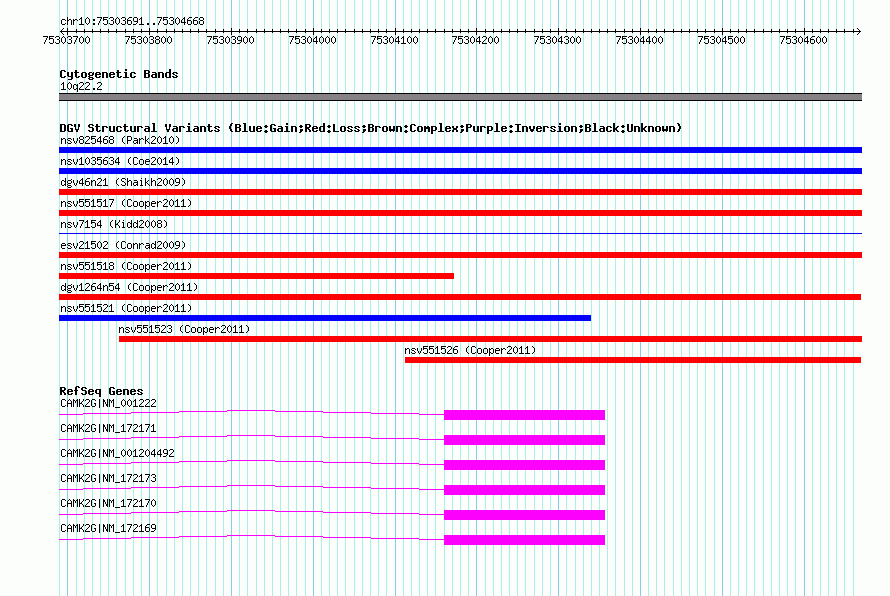Select the magenta exon block of NM_001222

(x=524, y=415)
